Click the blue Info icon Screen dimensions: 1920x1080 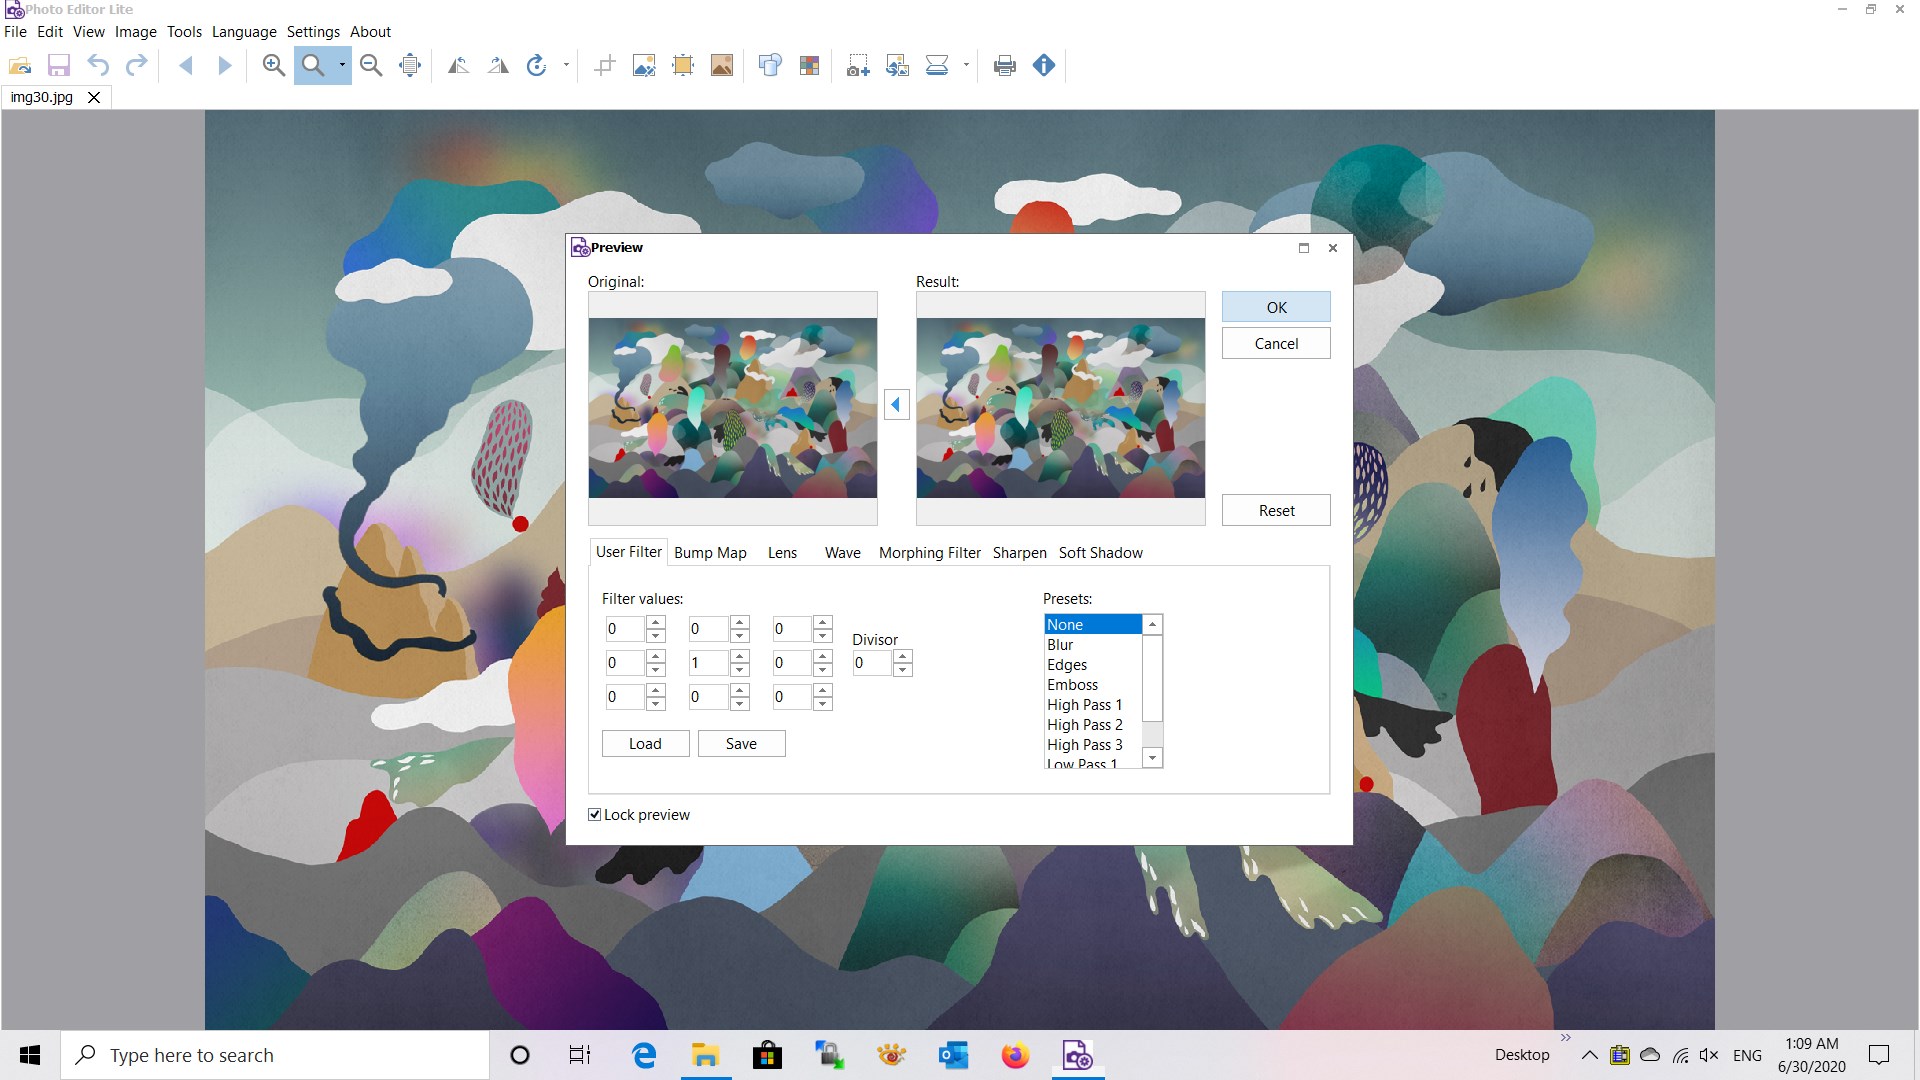(1043, 66)
